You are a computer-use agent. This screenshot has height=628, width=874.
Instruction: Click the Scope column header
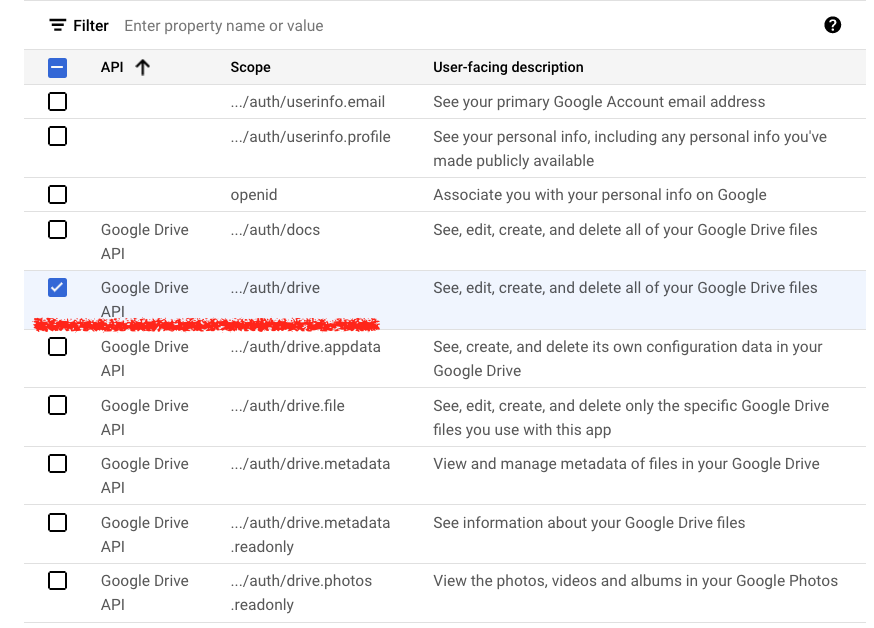click(x=250, y=67)
